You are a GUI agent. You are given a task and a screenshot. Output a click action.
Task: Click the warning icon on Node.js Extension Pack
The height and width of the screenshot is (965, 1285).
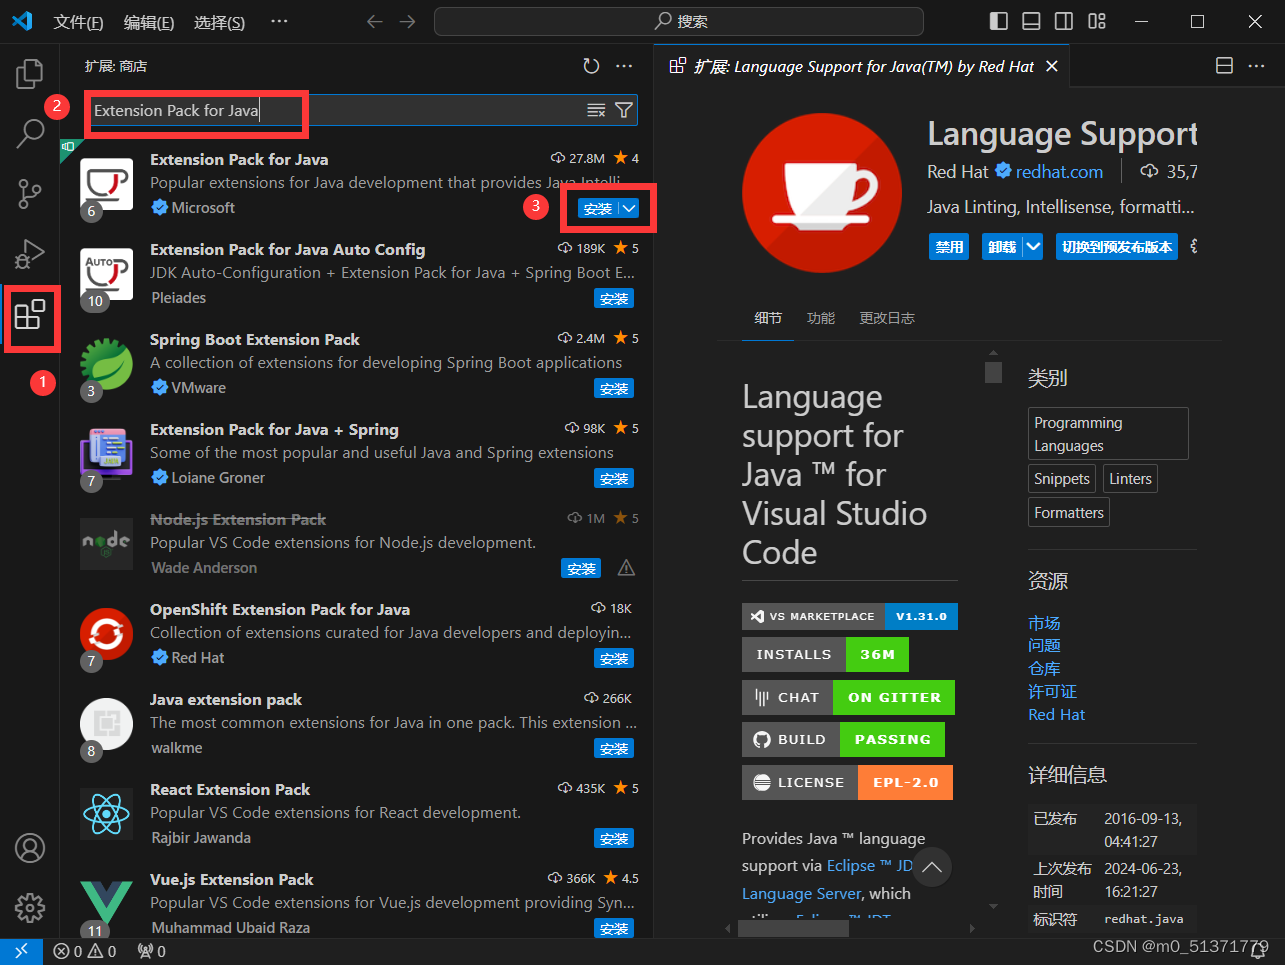(x=627, y=568)
